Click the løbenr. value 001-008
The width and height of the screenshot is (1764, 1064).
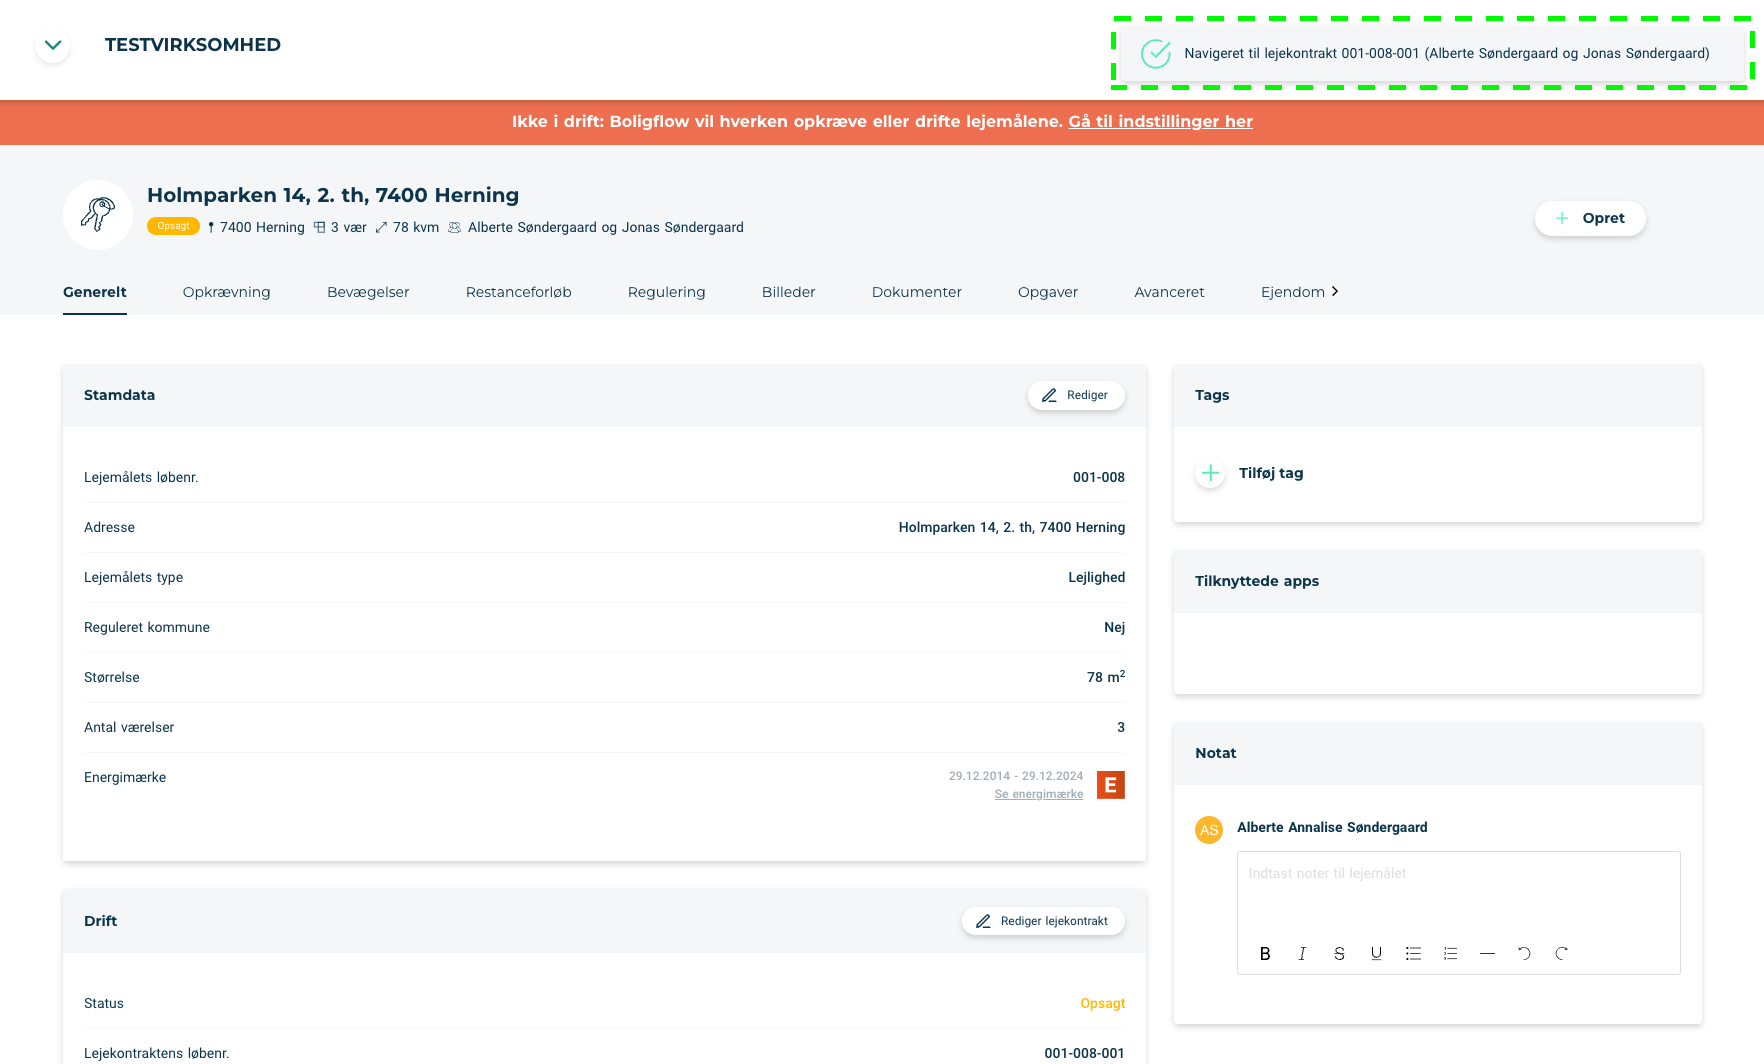click(1099, 477)
